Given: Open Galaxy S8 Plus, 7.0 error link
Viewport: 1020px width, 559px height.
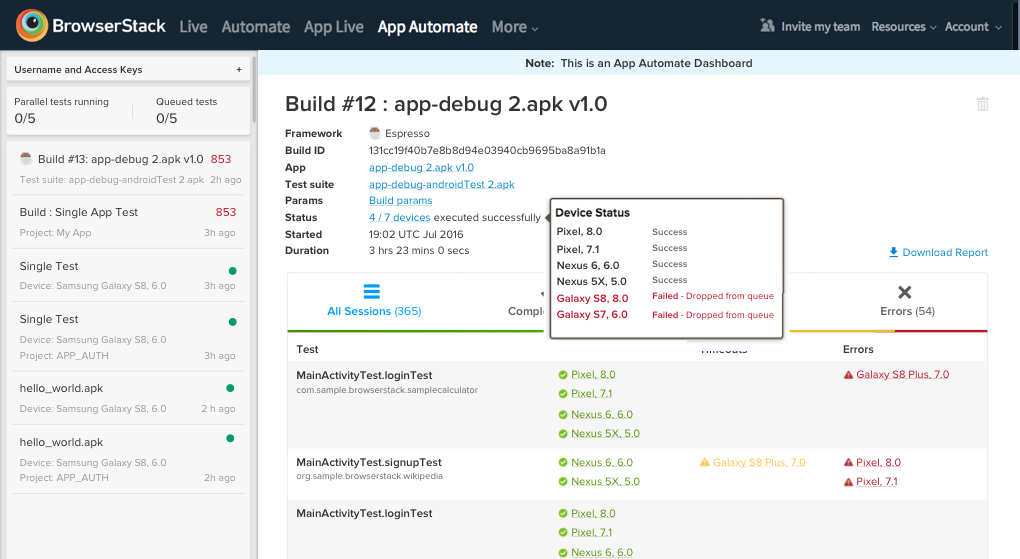Looking at the screenshot, I should pos(902,374).
